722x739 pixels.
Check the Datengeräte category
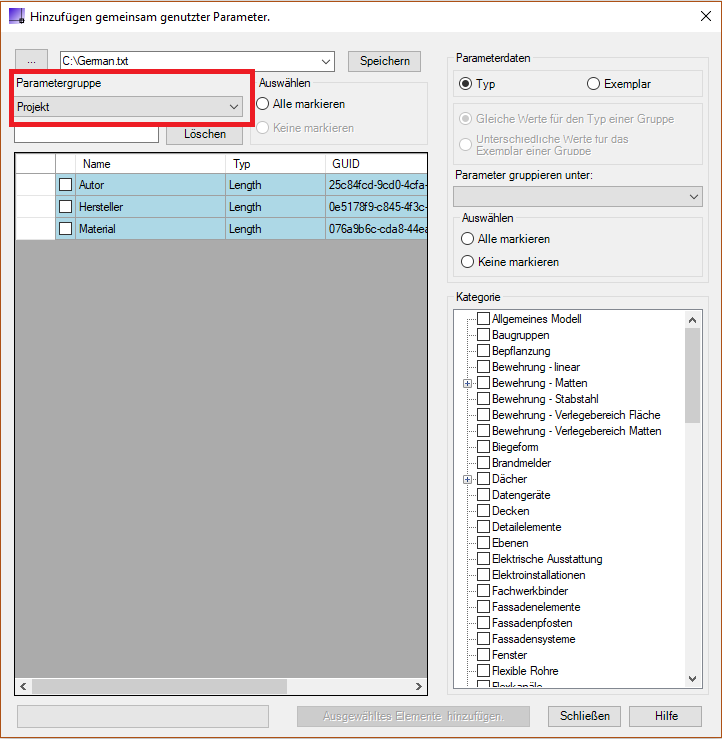(x=484, y=495)
